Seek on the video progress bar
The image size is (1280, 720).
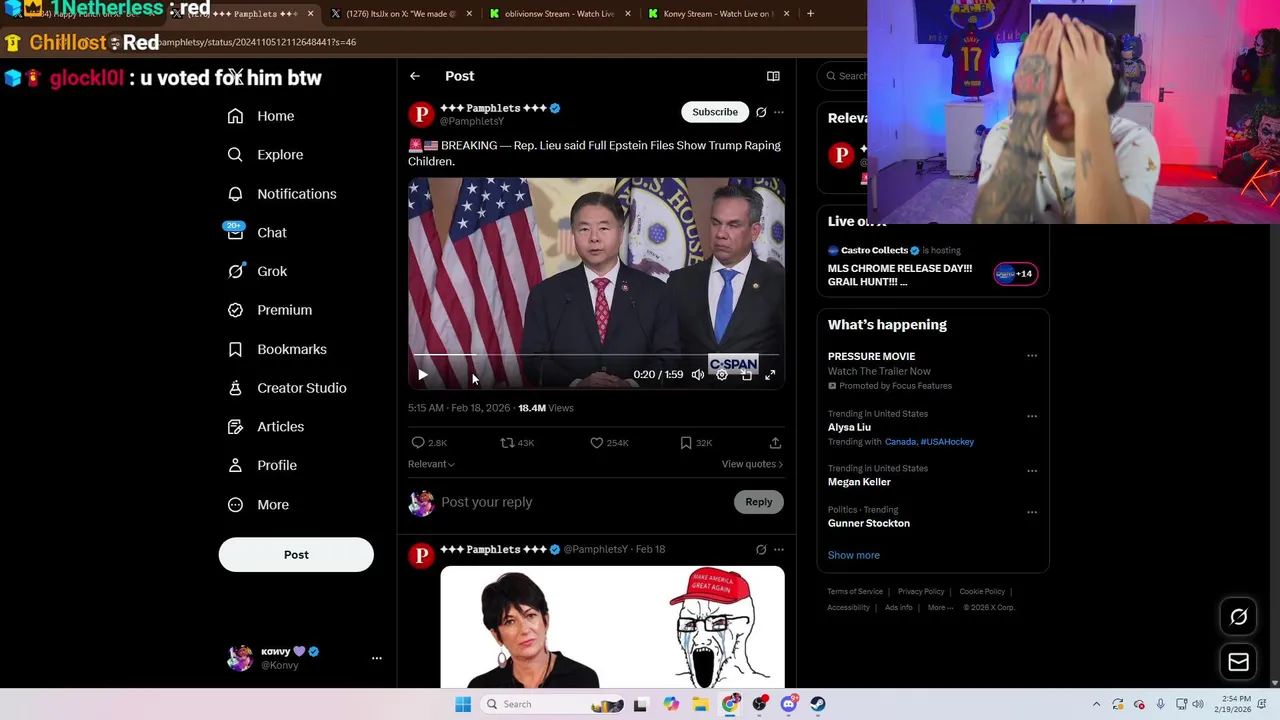click(596, 355)
